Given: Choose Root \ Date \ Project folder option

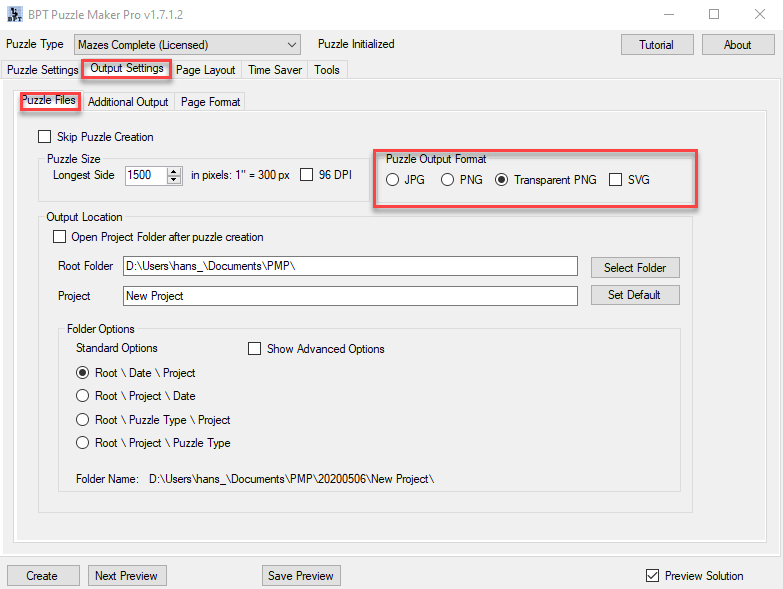Looking at the screenshot, I should [82, 373].
